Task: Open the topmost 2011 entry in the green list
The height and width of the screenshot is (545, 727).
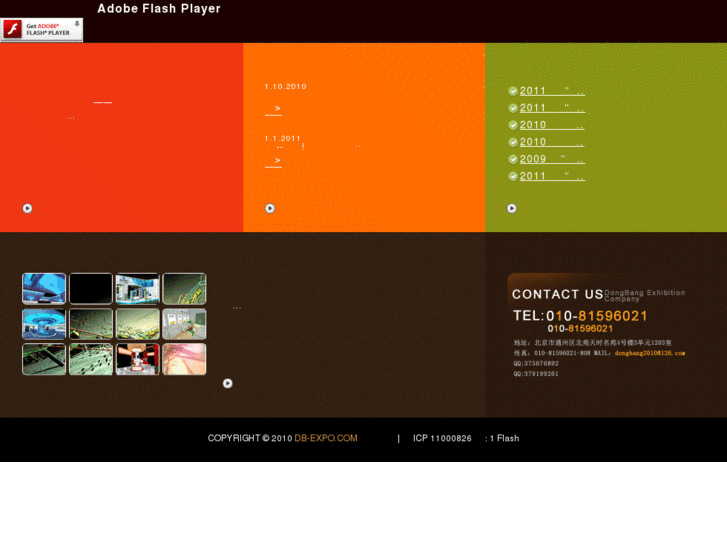Action: (552, 91)
